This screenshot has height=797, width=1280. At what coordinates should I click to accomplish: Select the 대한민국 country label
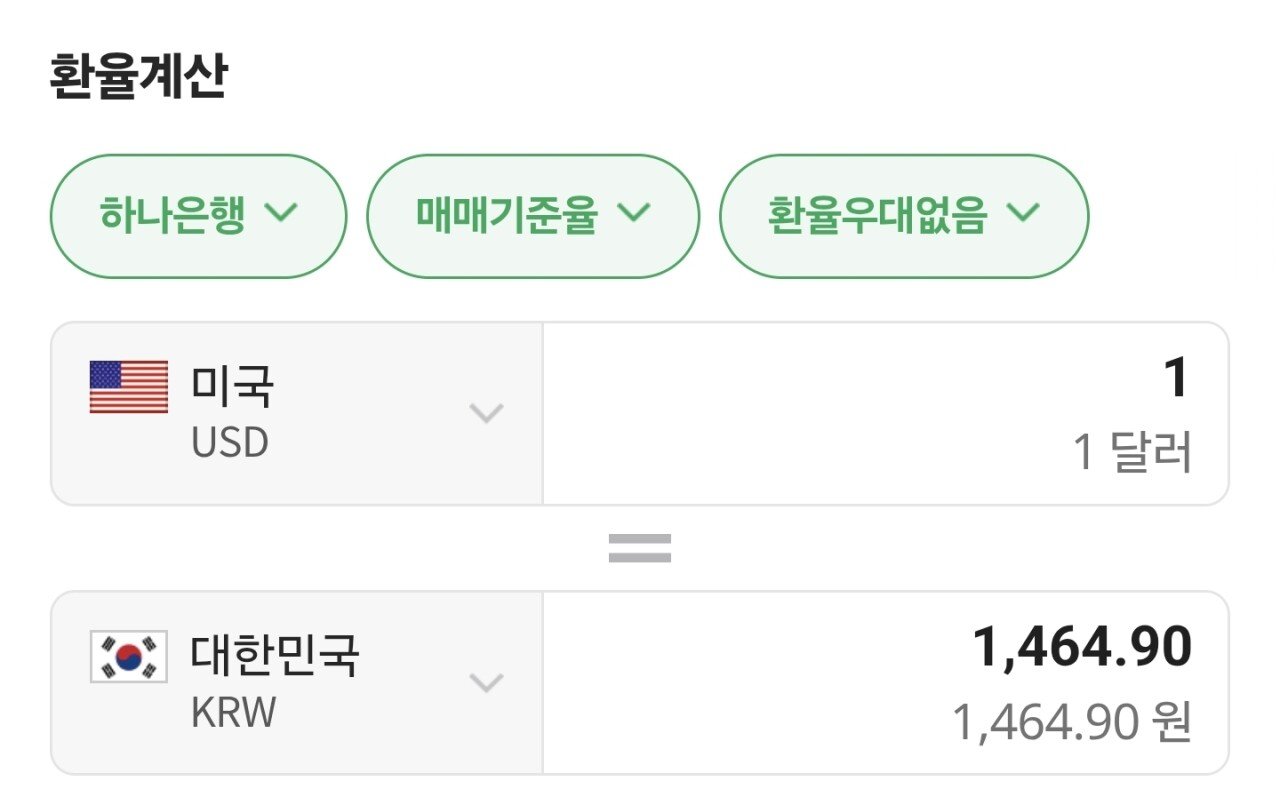[x=275, y=656]
